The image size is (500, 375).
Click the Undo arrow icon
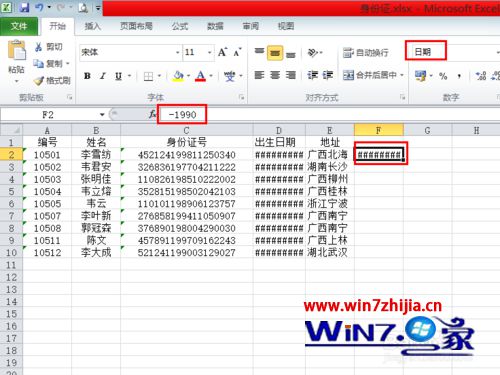(x=39, y=7)
